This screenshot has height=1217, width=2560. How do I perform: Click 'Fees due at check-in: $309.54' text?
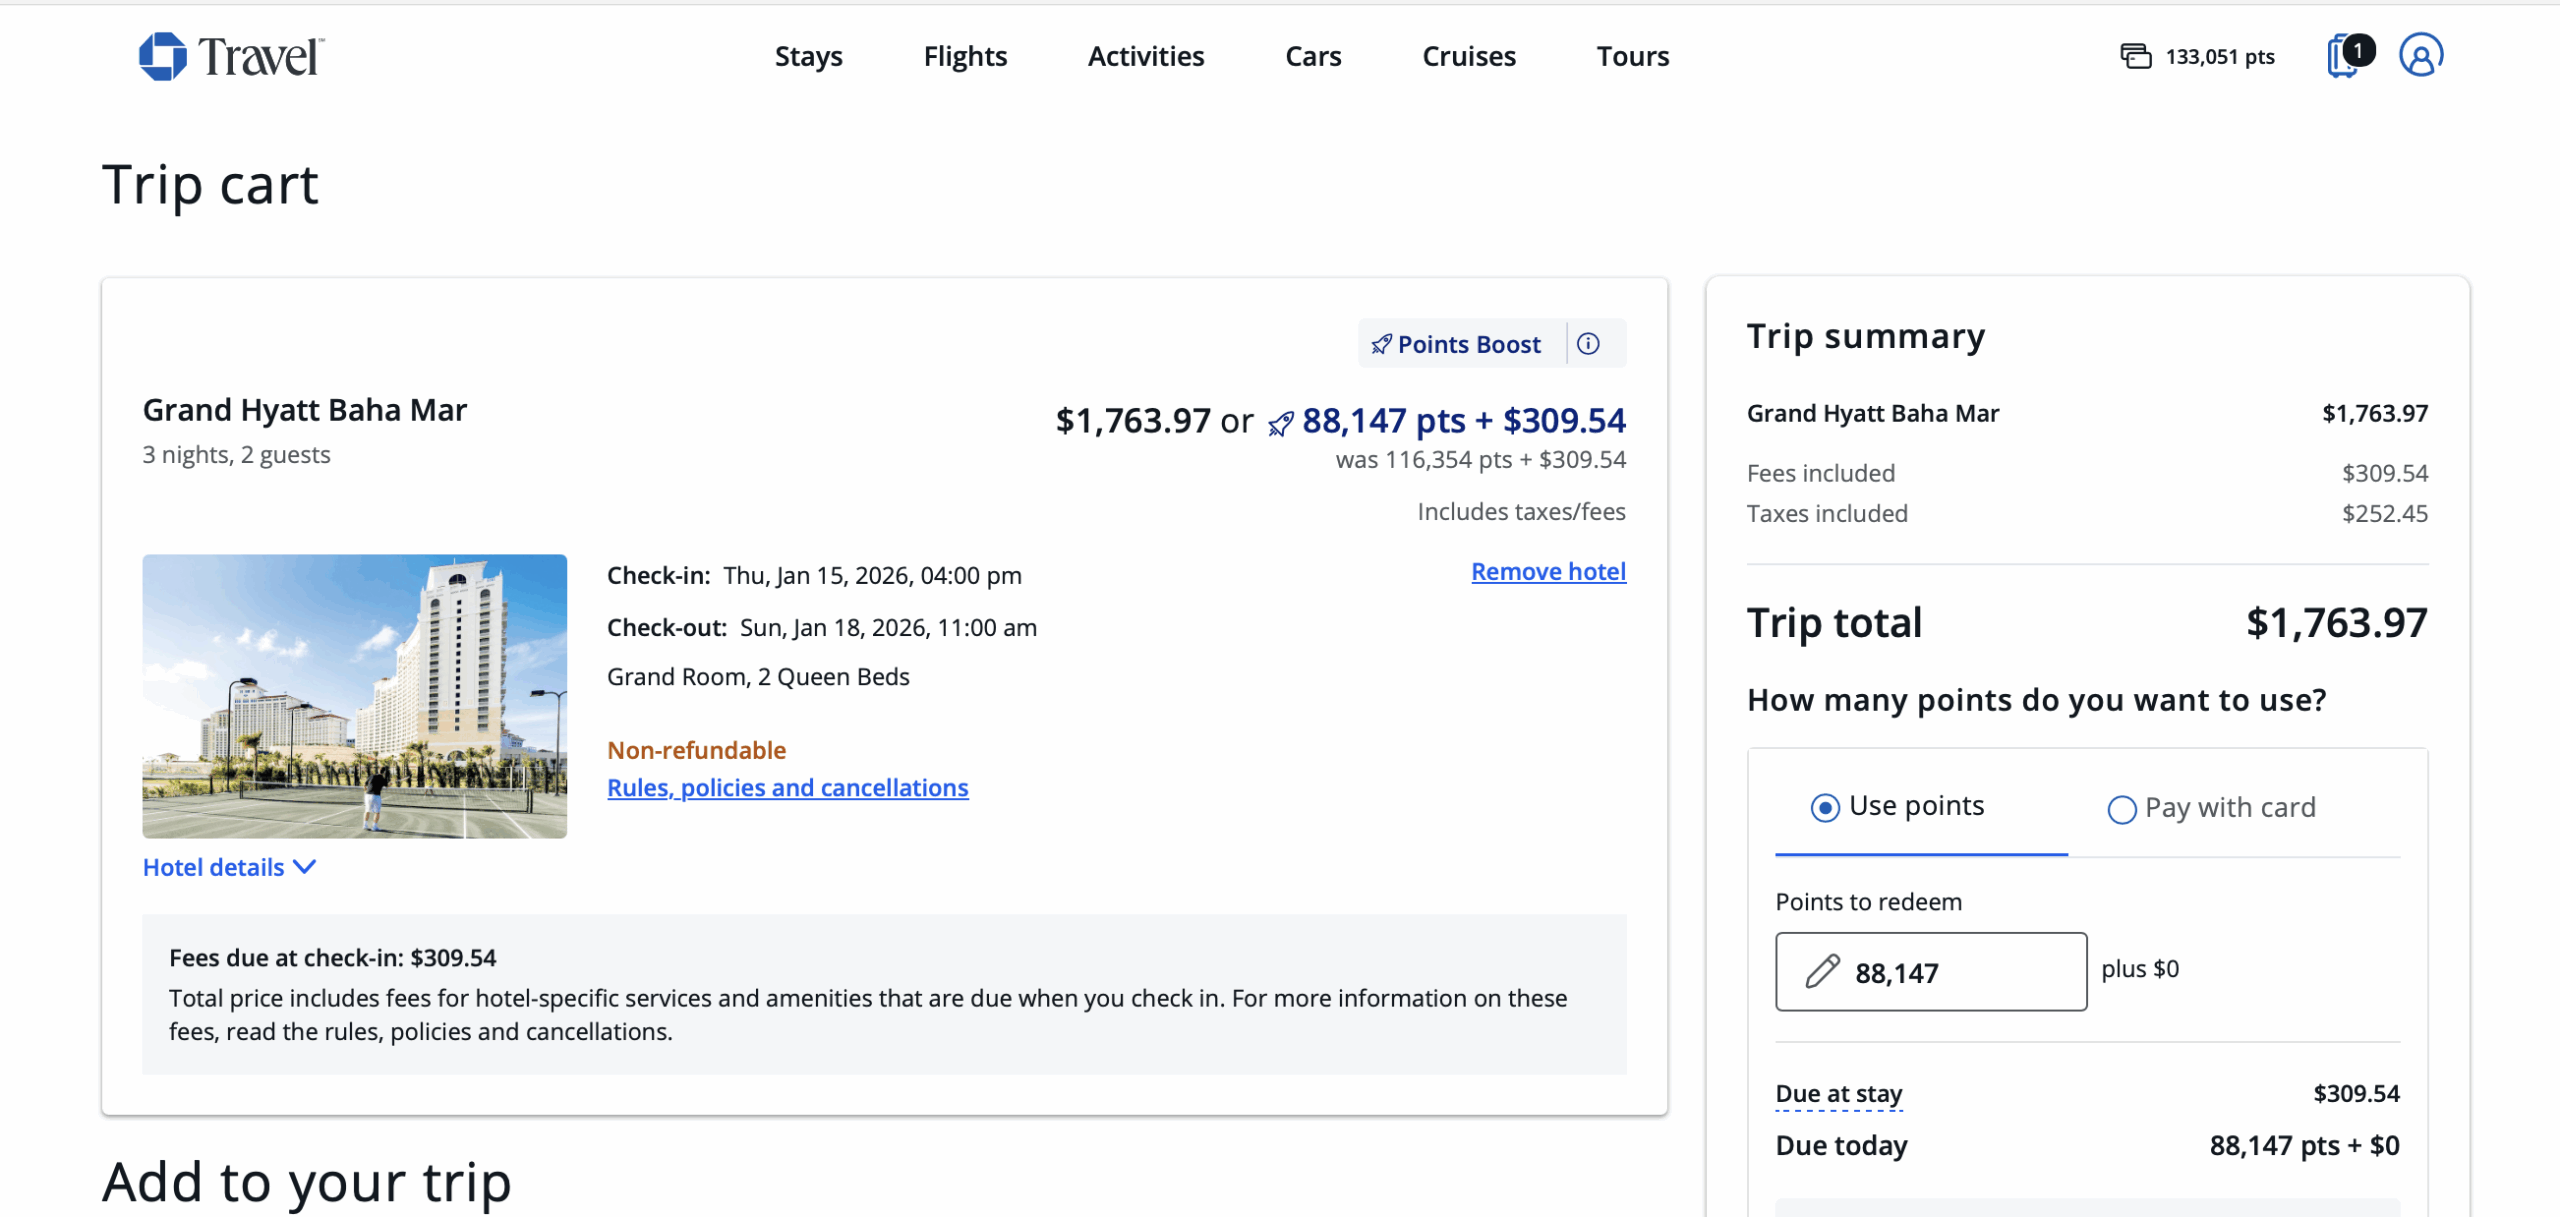pos(333,958)
